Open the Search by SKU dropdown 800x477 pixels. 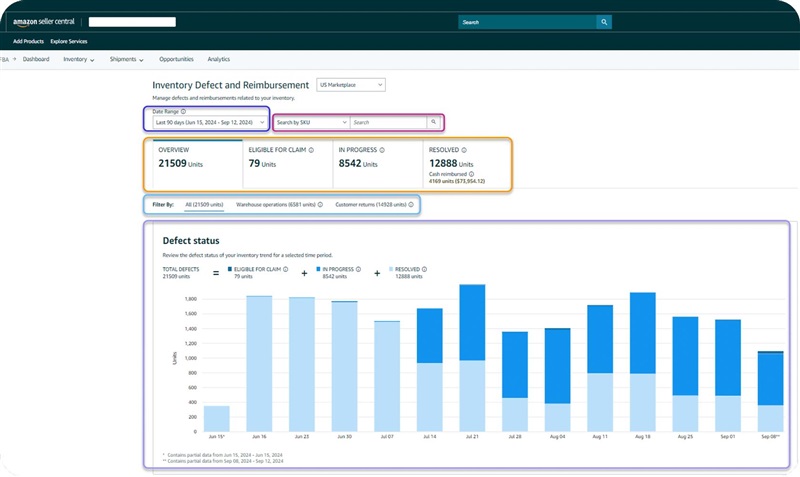coord(311,122)
